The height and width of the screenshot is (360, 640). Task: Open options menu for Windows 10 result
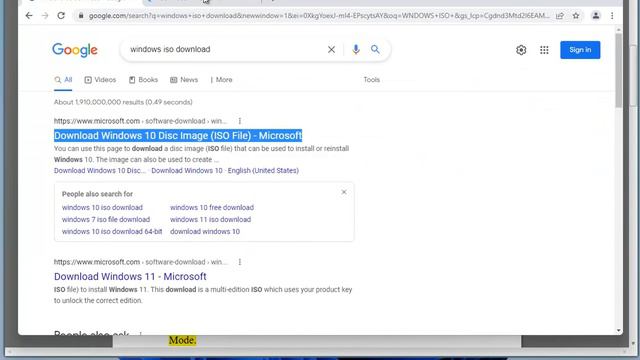pos(240,121)
